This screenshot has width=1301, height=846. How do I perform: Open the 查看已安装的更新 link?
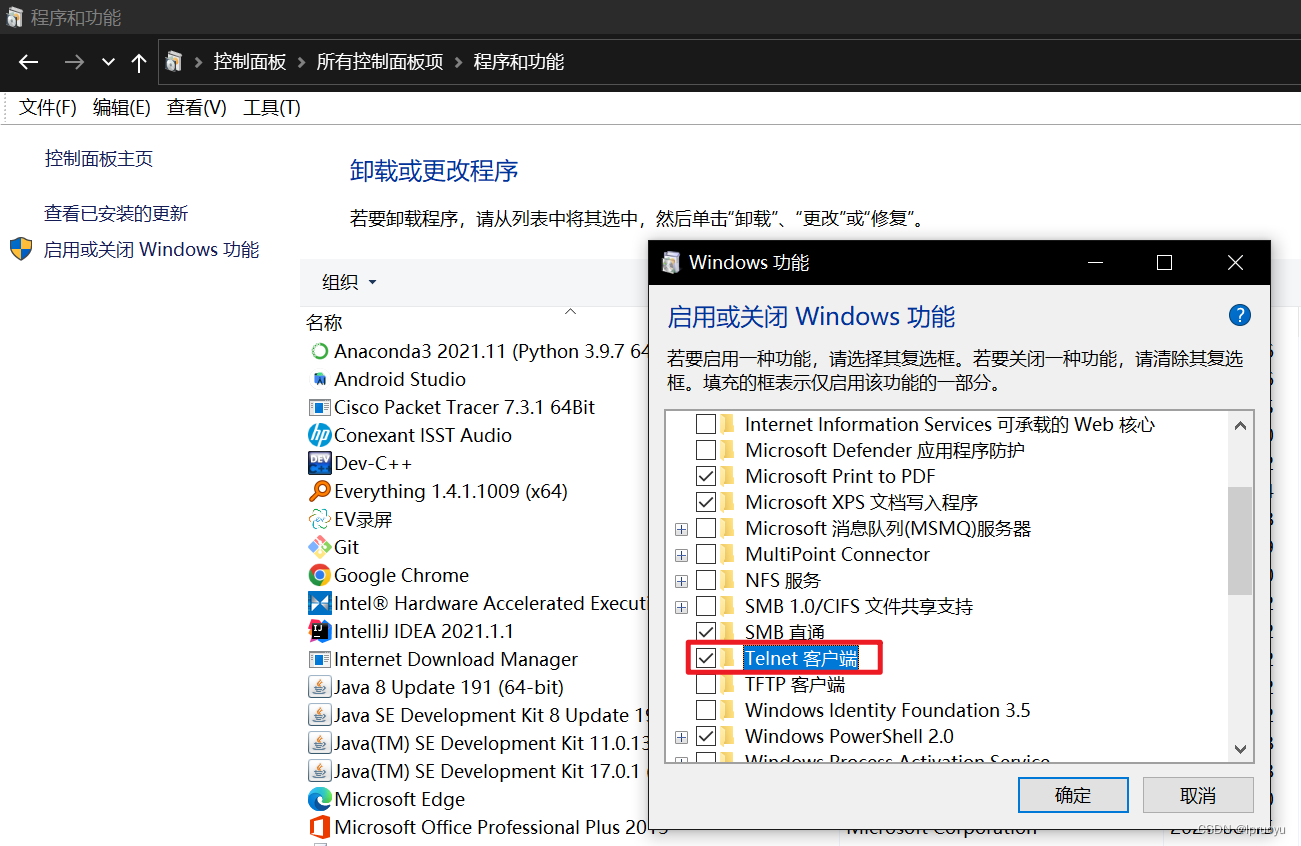click(x=116, y=213)
